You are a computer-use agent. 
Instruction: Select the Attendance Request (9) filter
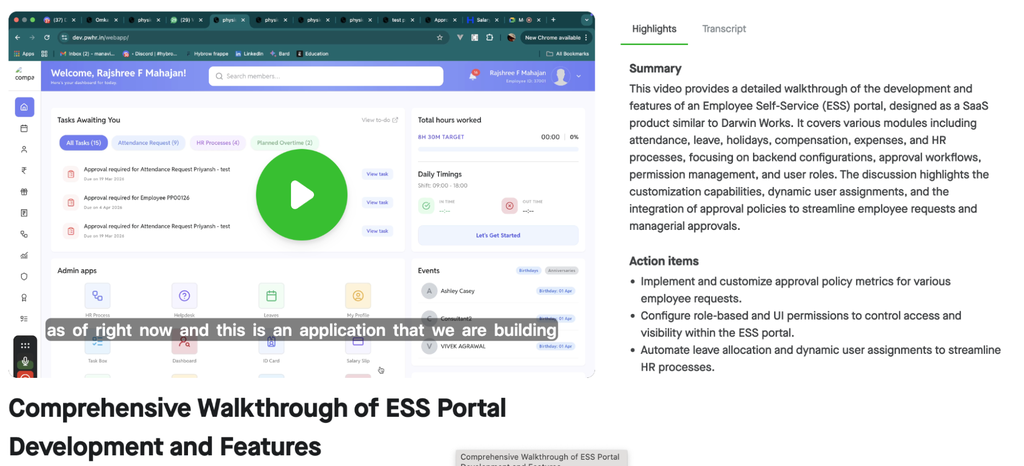click(148, 143)
